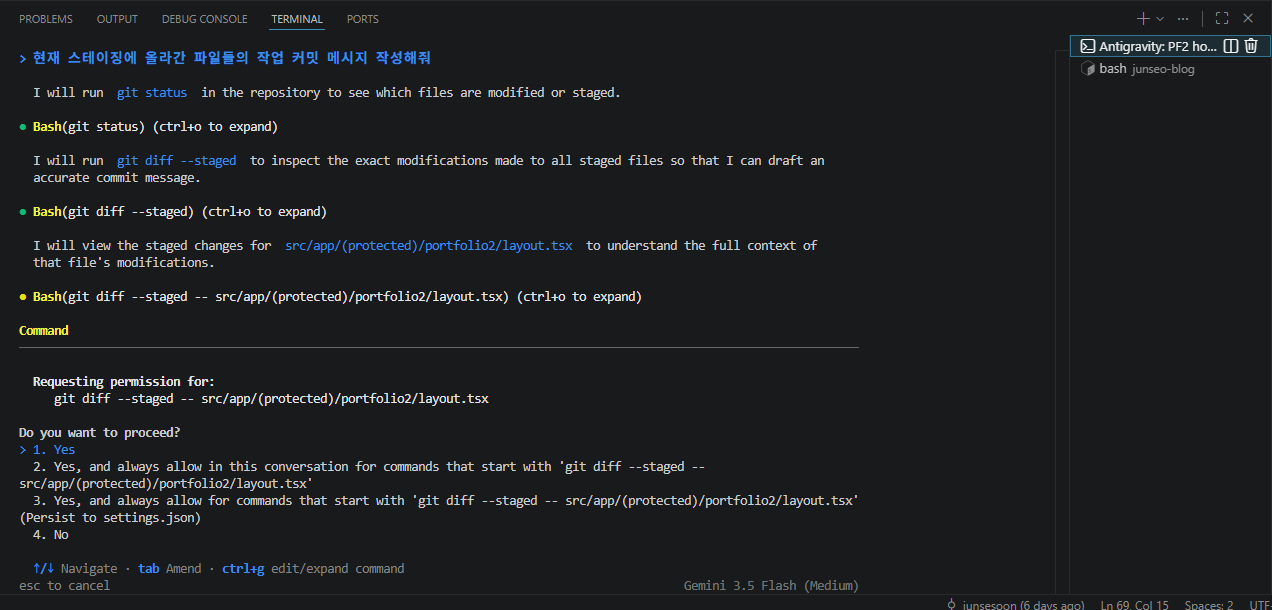Open the PORTS tab
The width and height of the screenshot is (1272, 610).
tap(363, 19)
